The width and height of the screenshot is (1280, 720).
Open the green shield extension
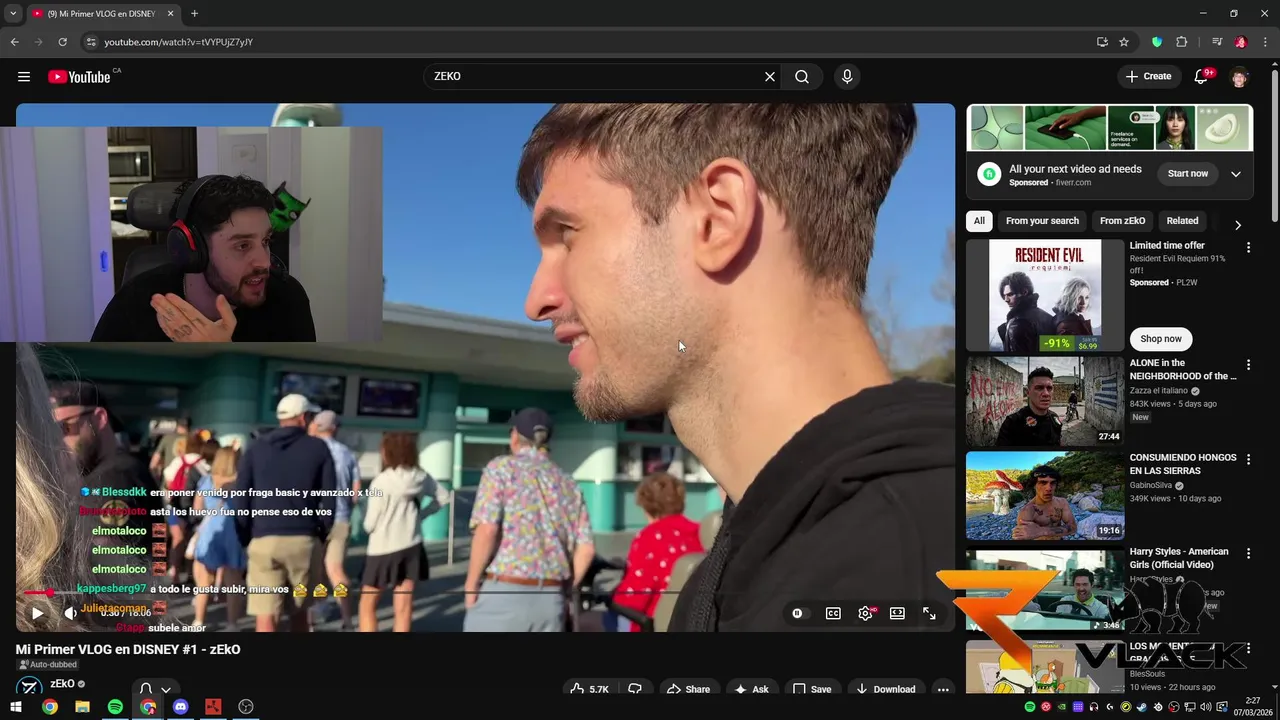click(x=1157, y=42)
